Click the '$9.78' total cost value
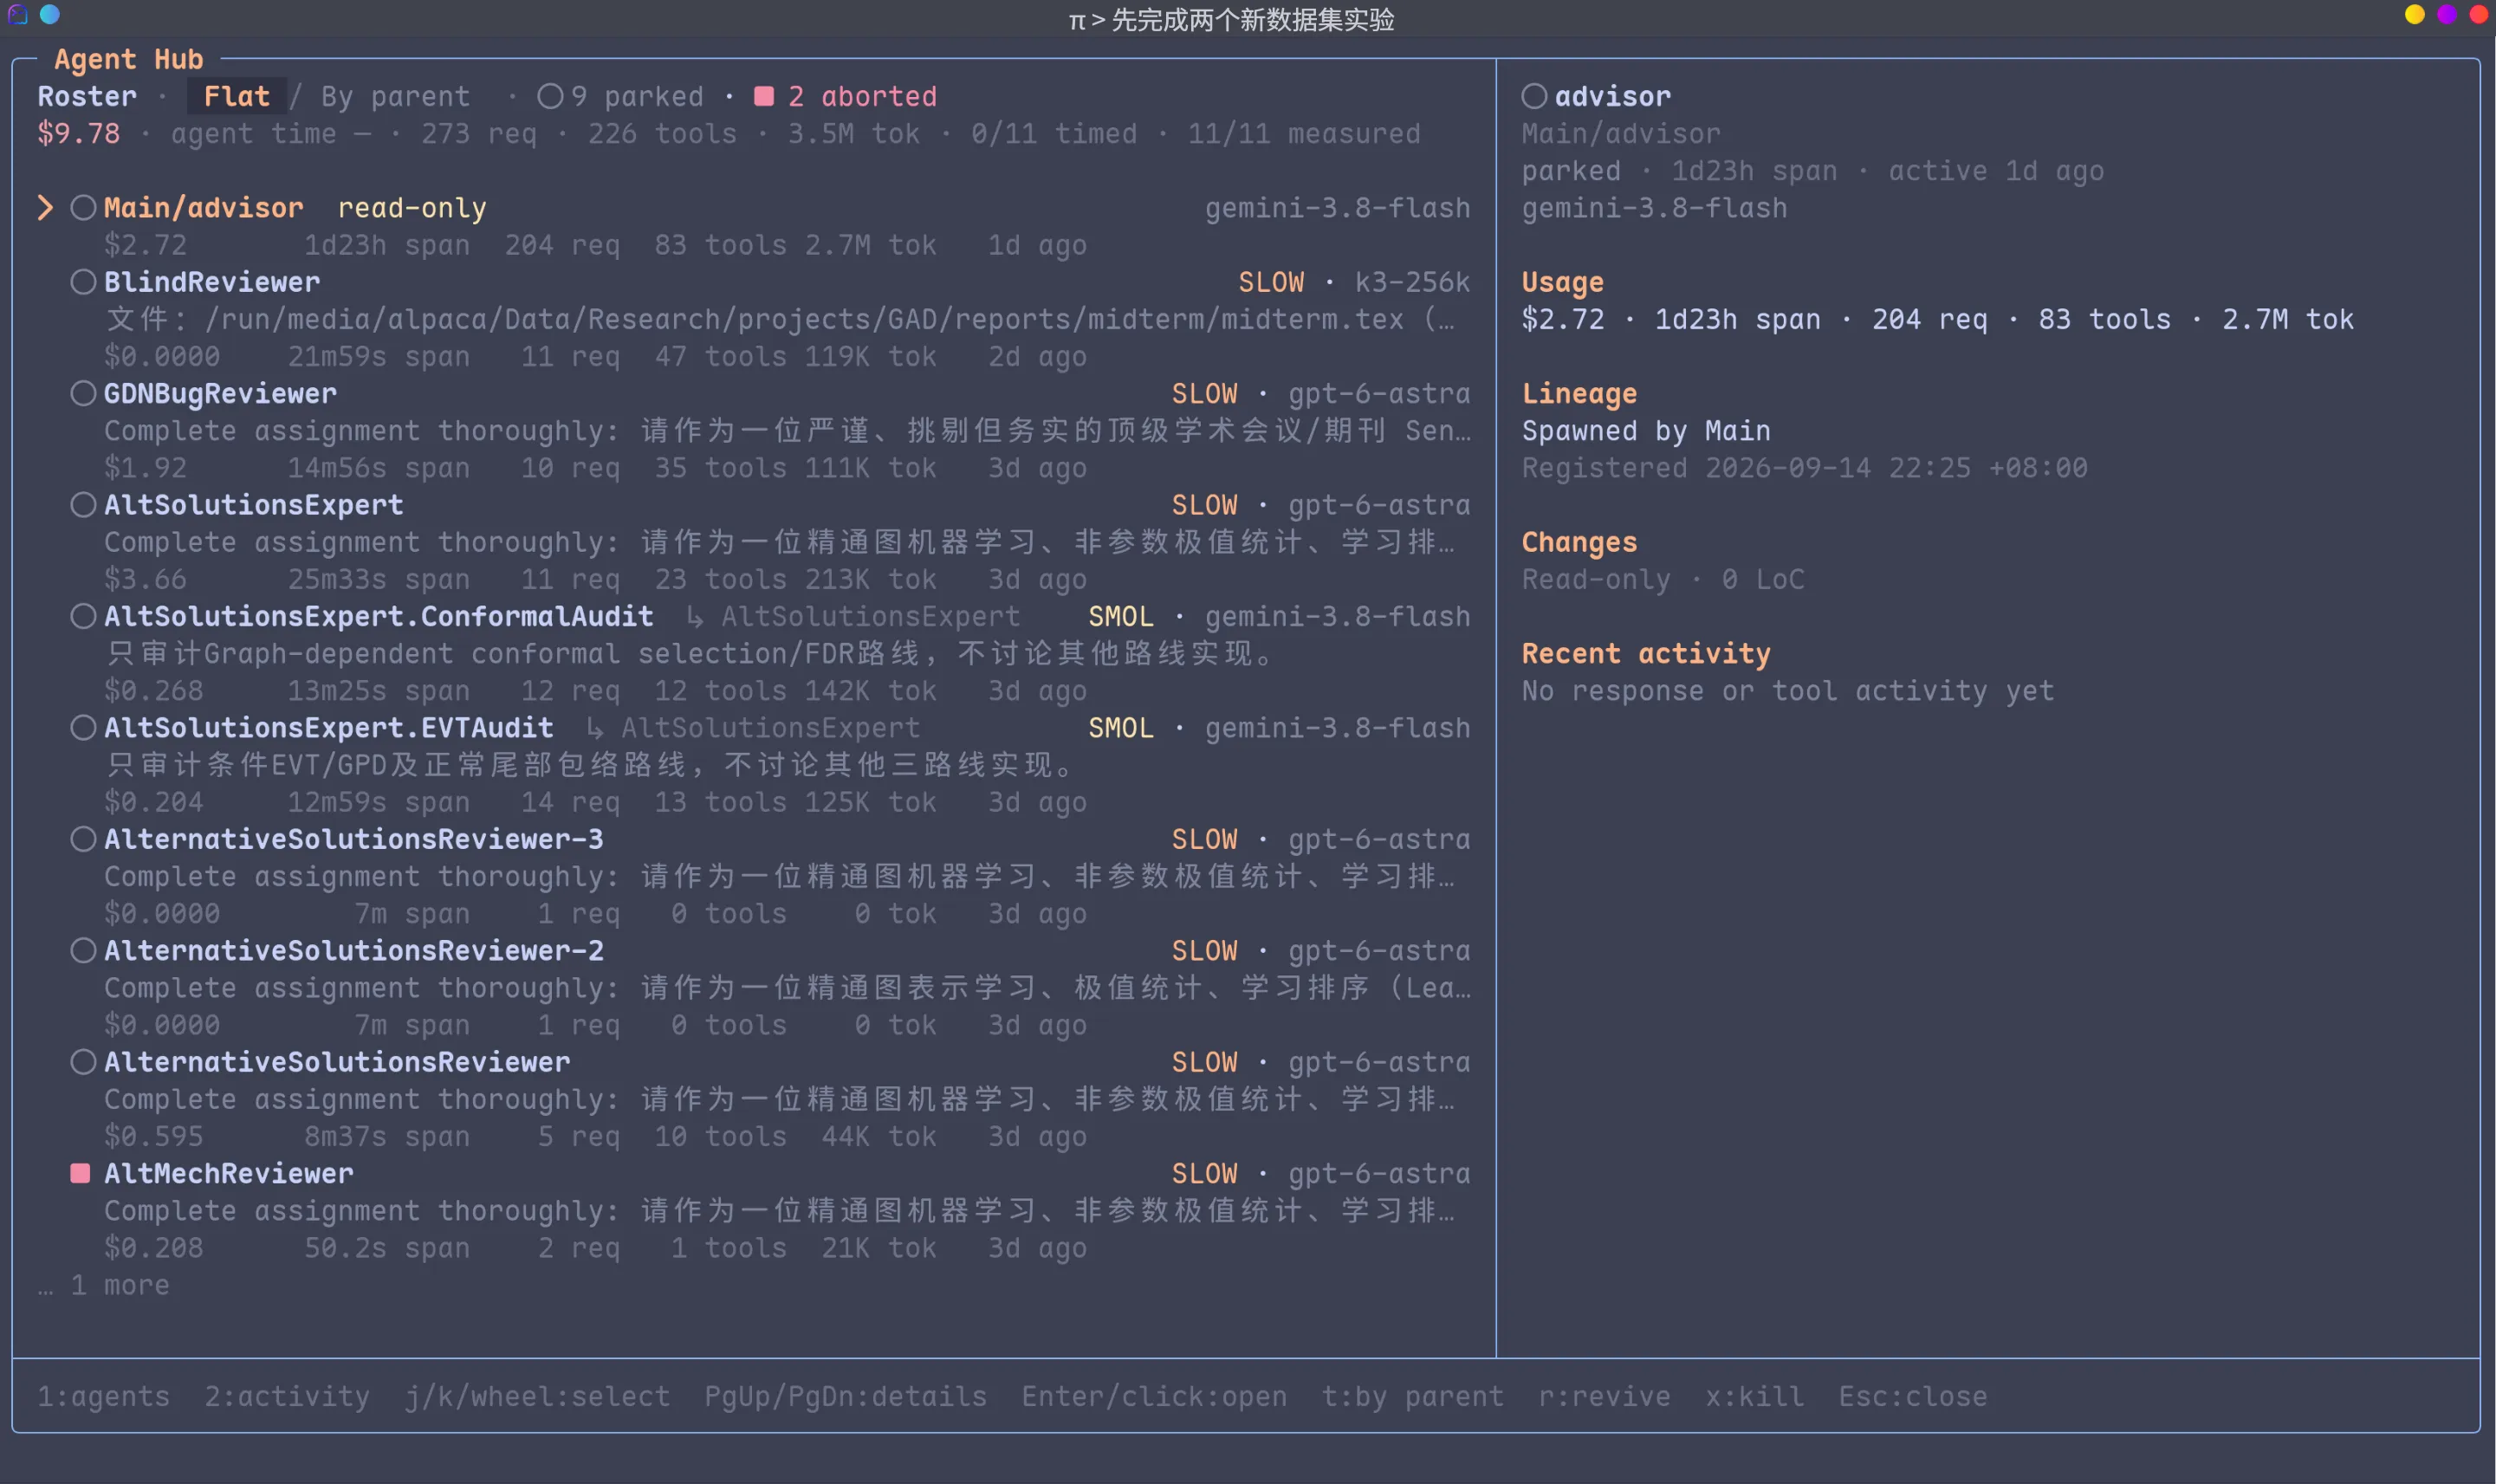 (x=79, y=134)
